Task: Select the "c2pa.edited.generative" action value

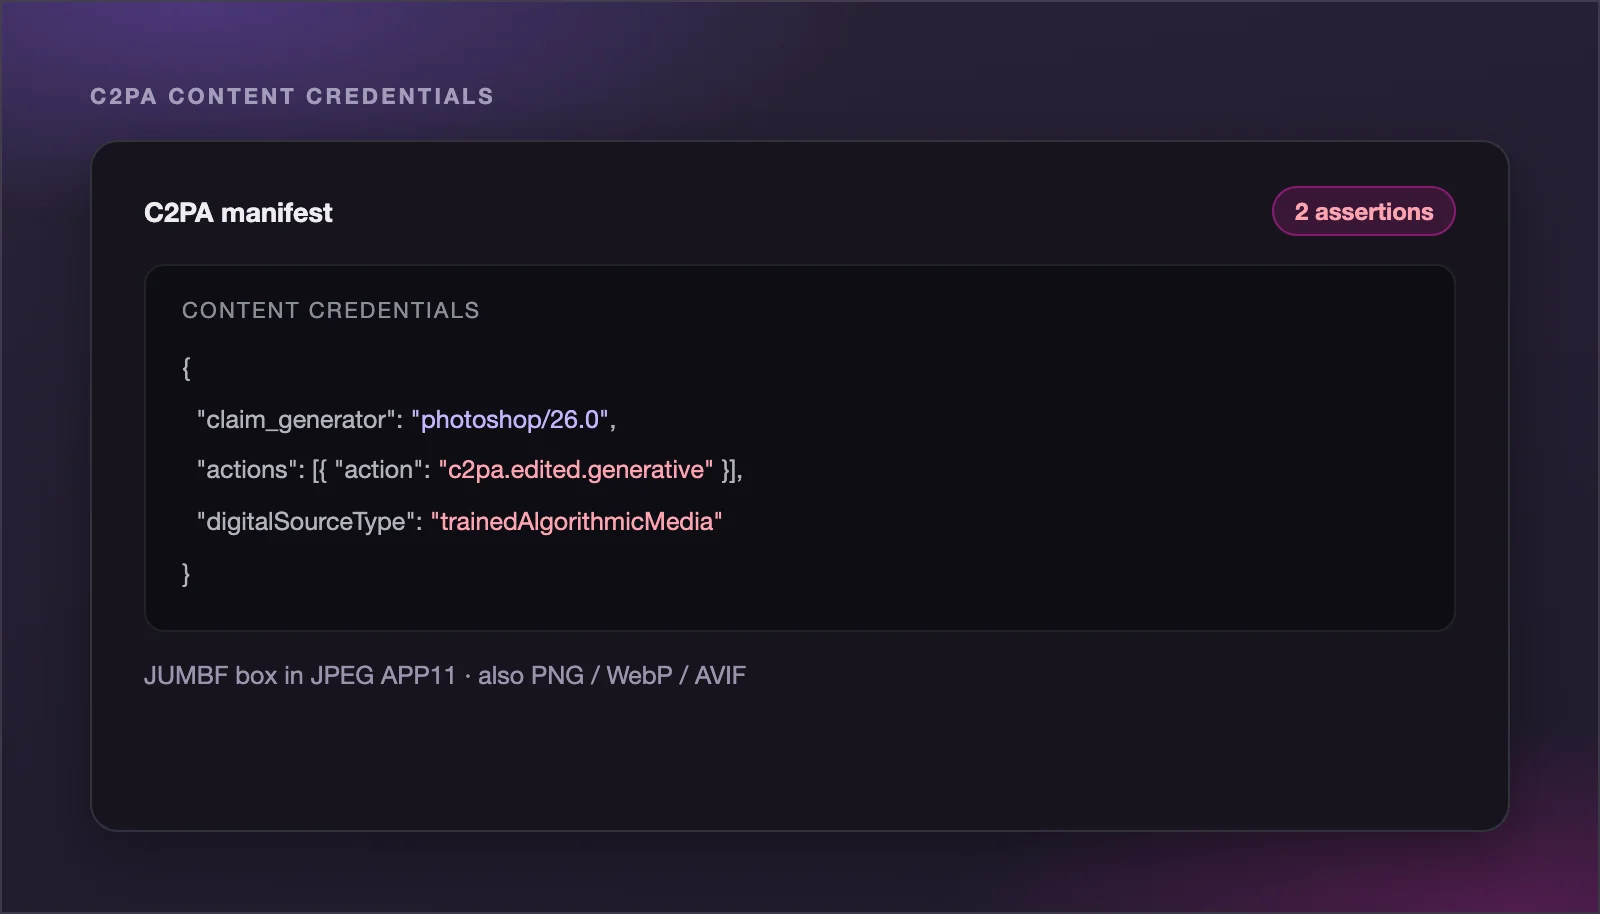Action: [x=576, y=470]
